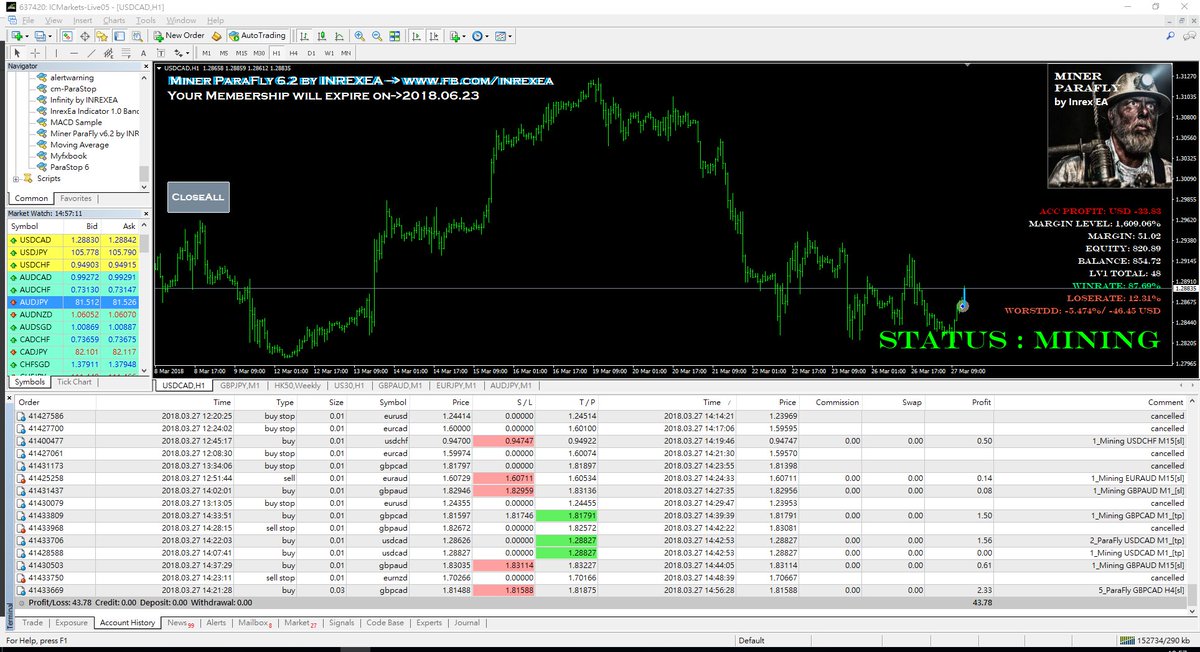Toggle AutoTrading on or off
Image resolution: width=1200 pixels, height=652 pixels.
click(x=257, y=35)
